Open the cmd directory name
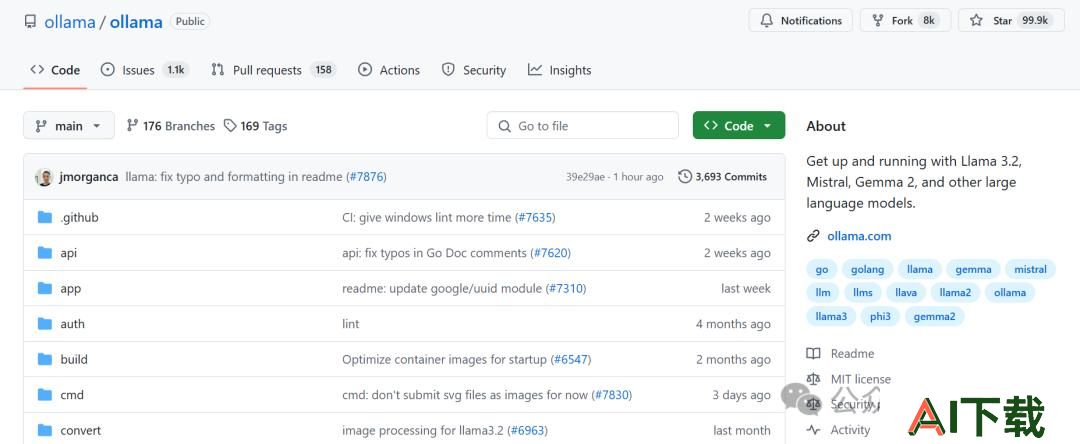Viewport: 1080px width, 444px height. 72,395
